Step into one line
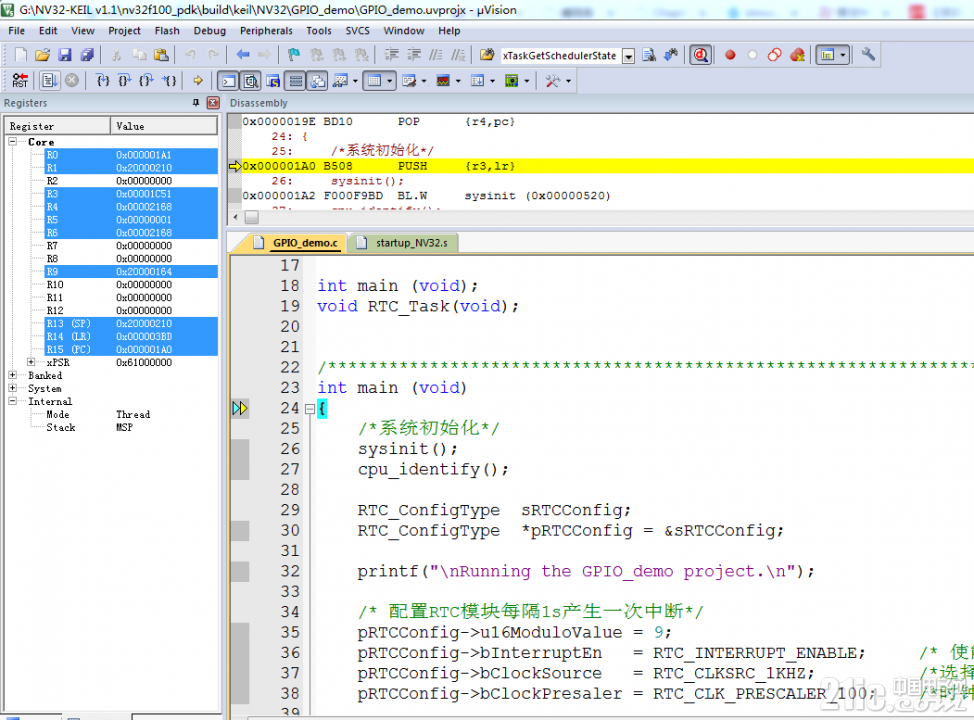 [102, 80]
